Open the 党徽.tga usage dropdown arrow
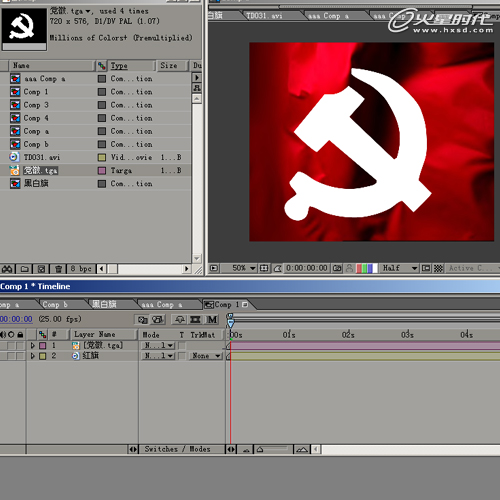The image size is (500, 500). coord(88,11)
